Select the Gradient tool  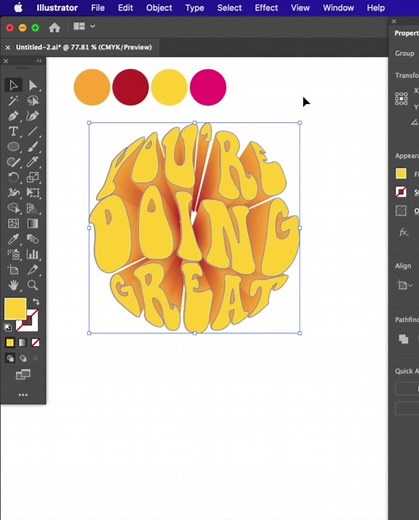coord(33,223)
